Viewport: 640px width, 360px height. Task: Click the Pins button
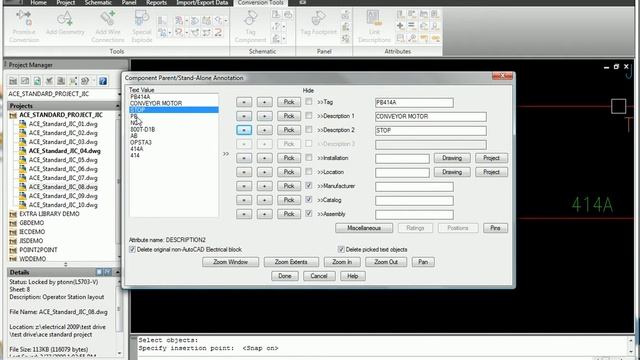[x=495, y=228]
